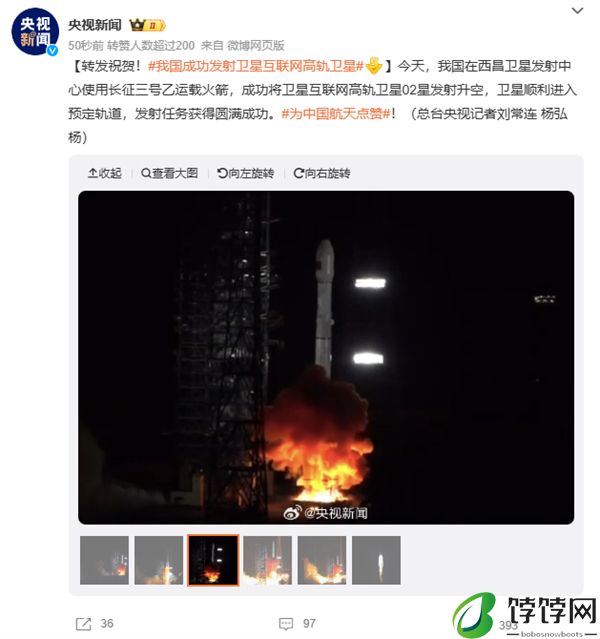
Task: Click 查看大图 to view large image
Action: pos(170,173)
